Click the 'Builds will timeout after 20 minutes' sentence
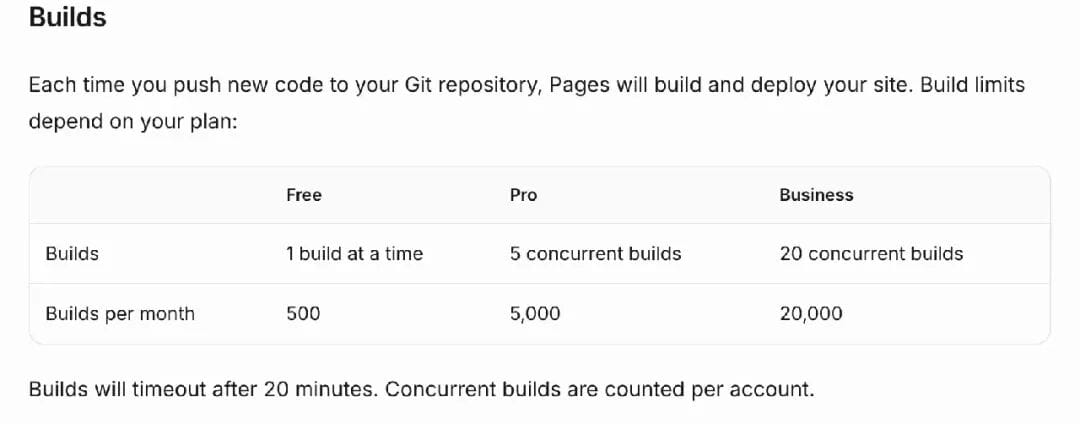The width and height of the screenshot is (1080, 424). [204, 390]
